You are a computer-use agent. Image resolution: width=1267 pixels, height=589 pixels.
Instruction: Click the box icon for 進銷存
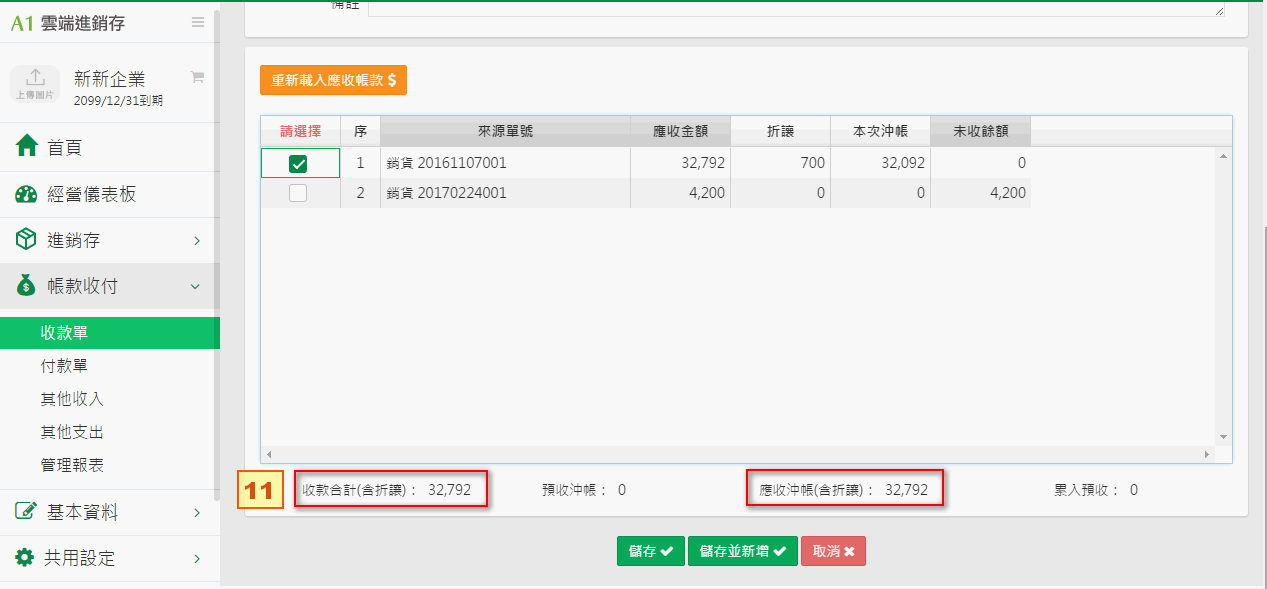click(27, 240)
